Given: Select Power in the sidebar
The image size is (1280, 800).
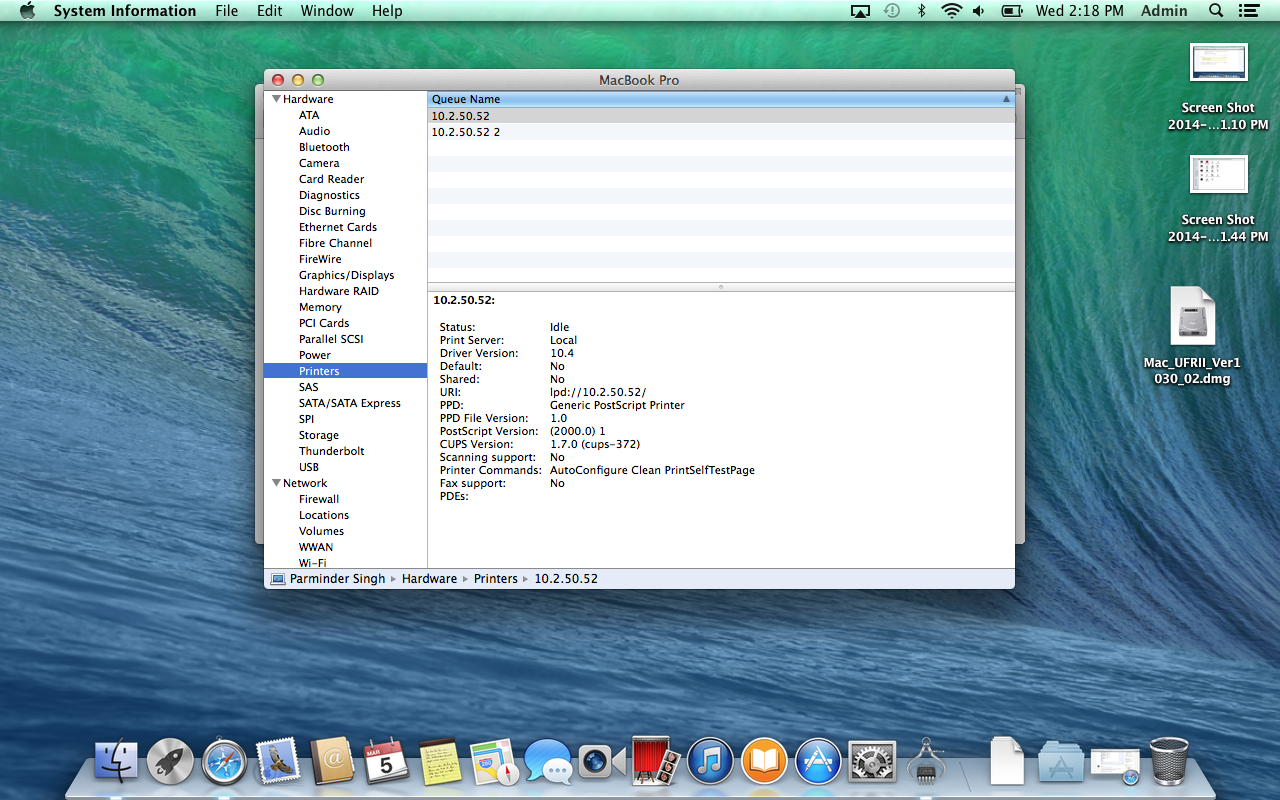Looking at the screenshot, I should click(315, 355).
